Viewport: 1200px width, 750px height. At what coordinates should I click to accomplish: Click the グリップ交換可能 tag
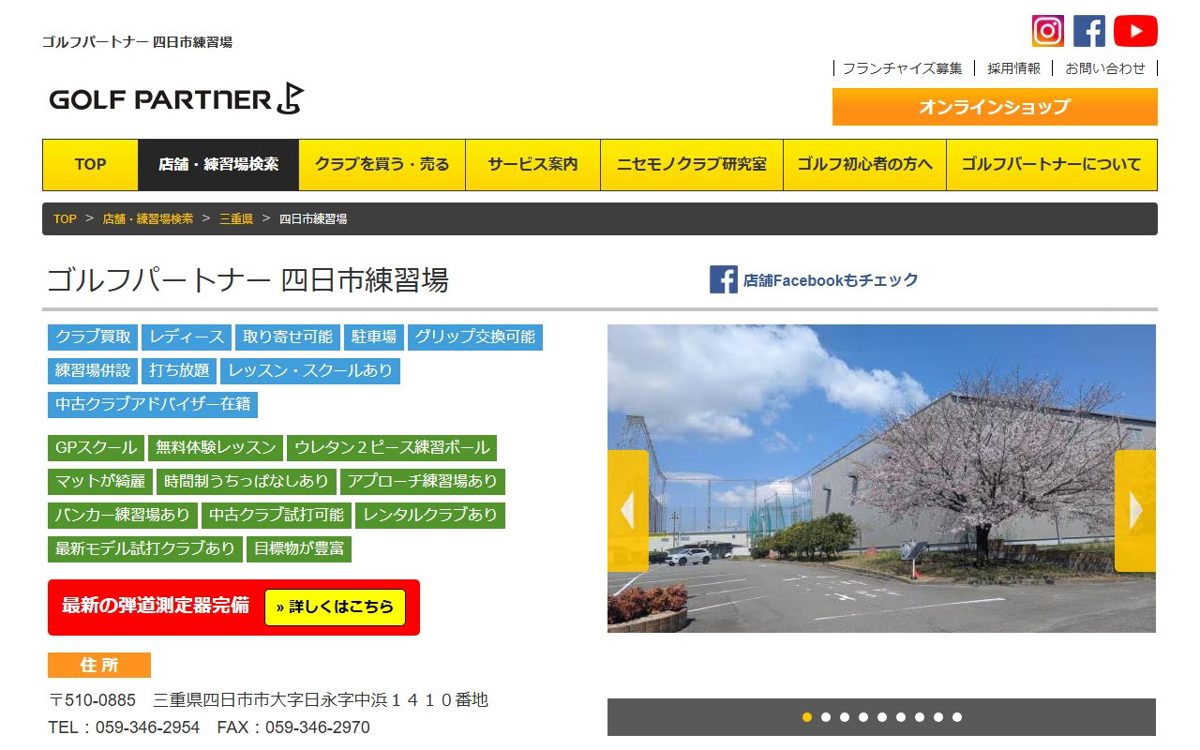[x=475, y=337]
